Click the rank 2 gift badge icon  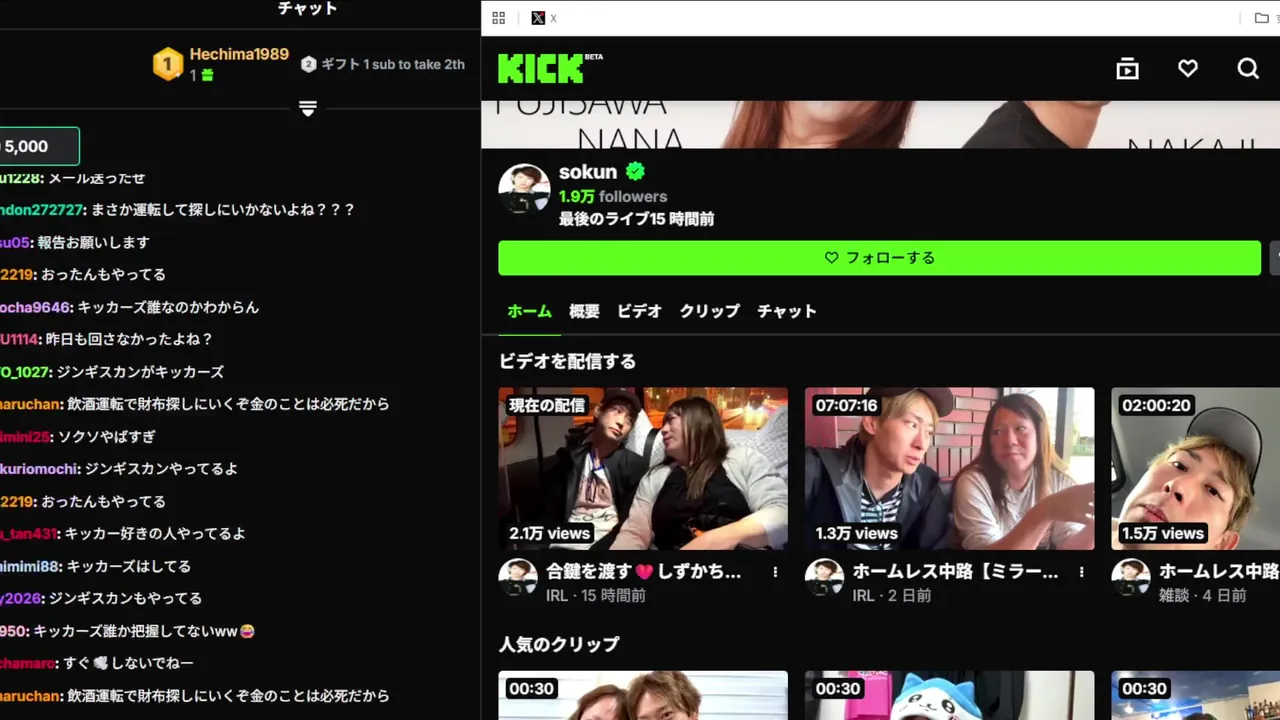click(308, 64)
